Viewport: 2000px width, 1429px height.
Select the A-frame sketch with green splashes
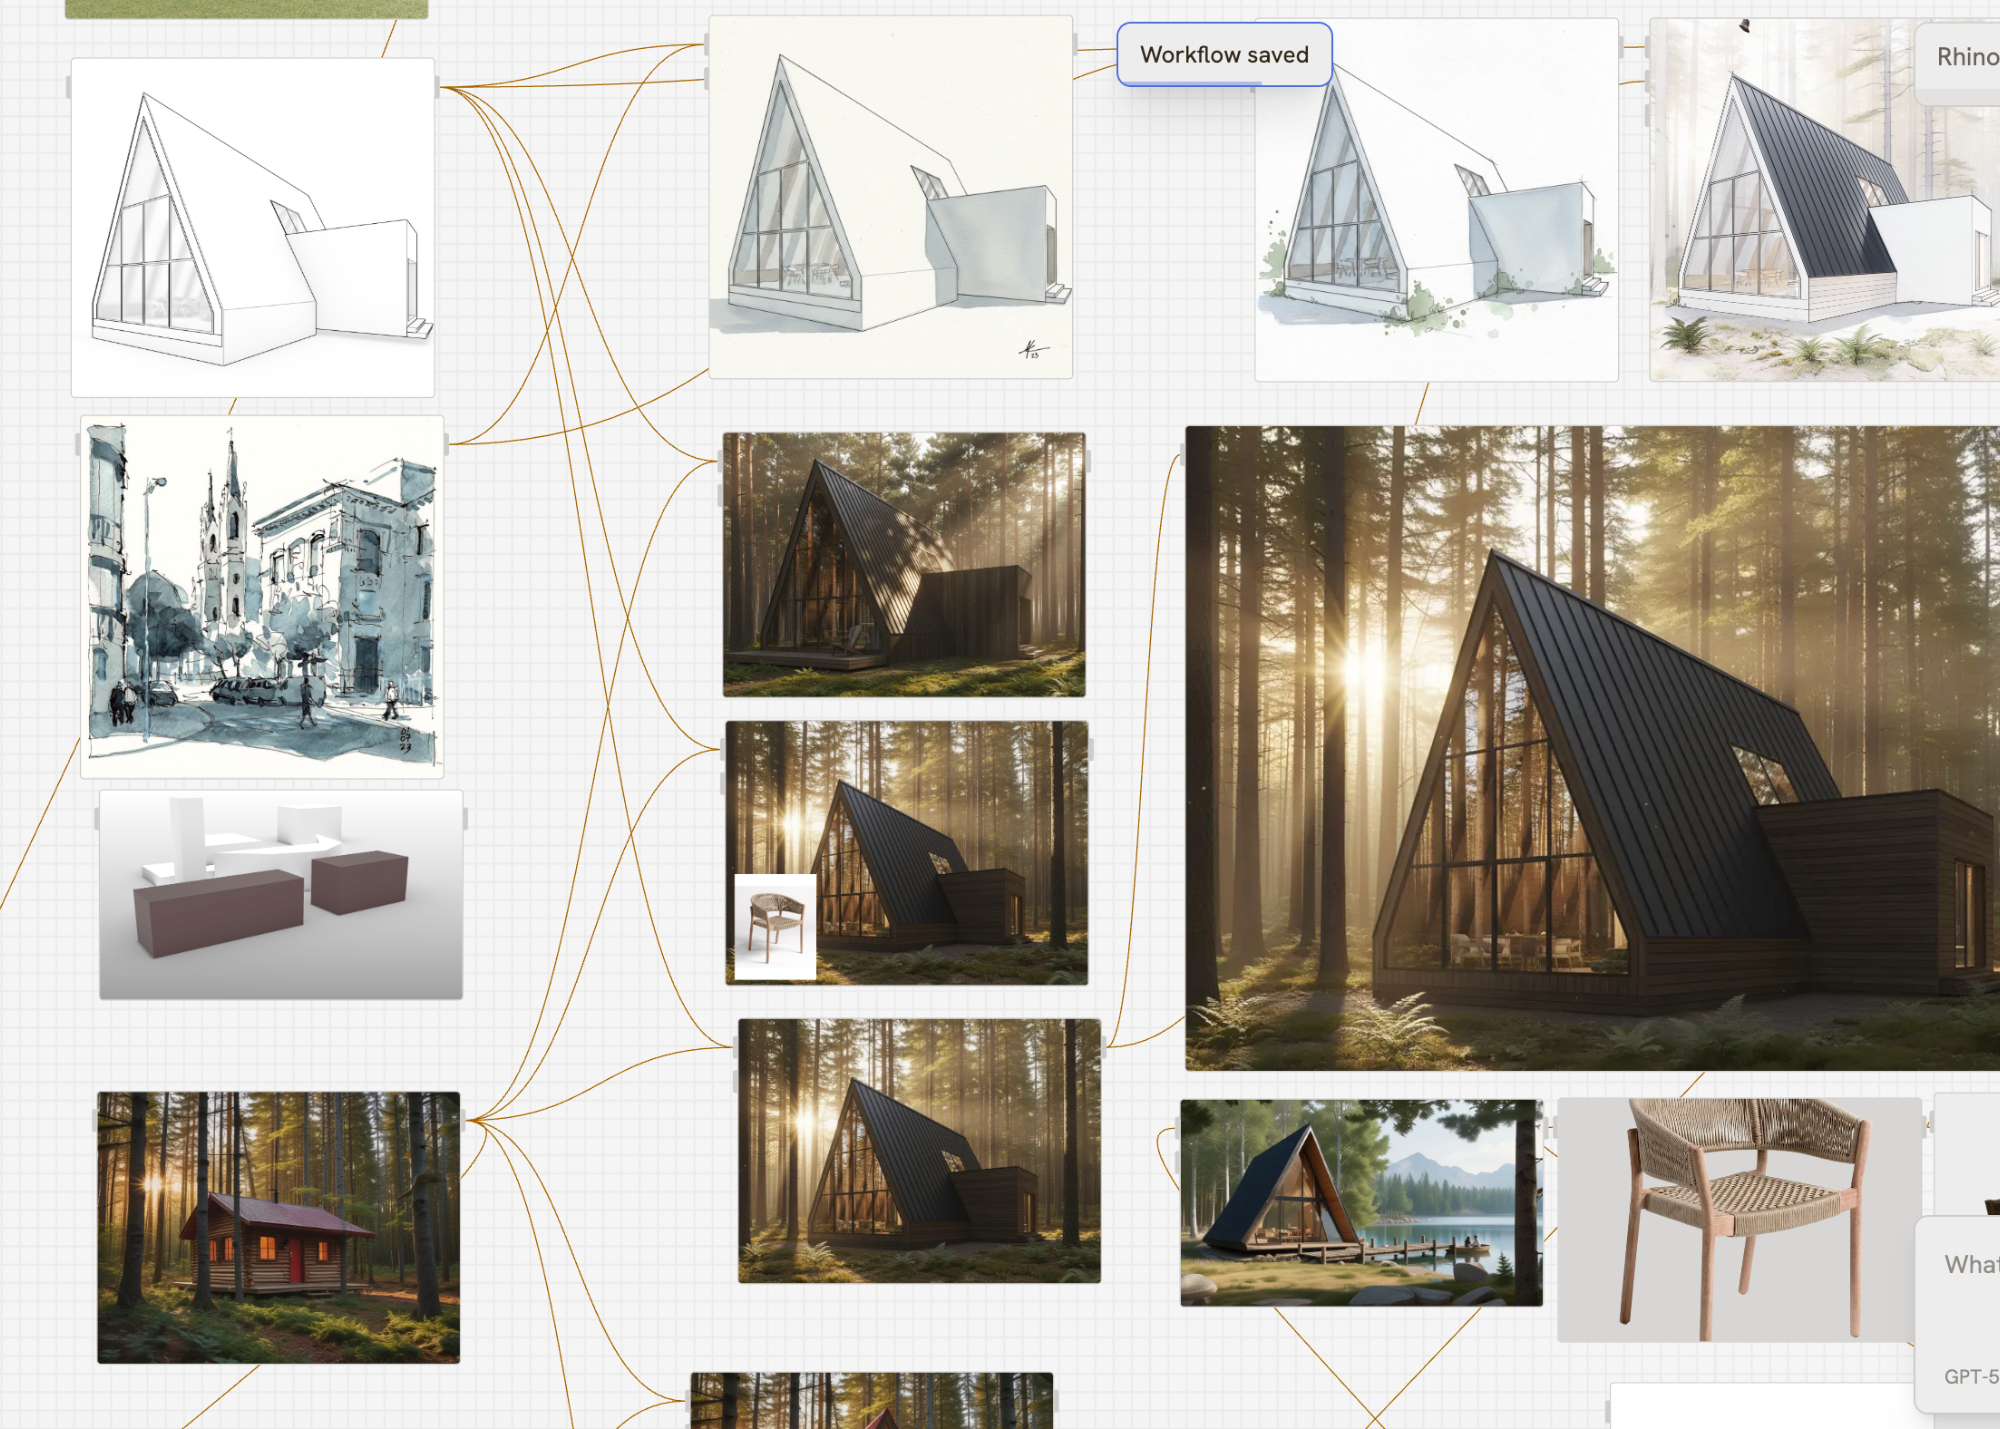(x=1437, y=200)
